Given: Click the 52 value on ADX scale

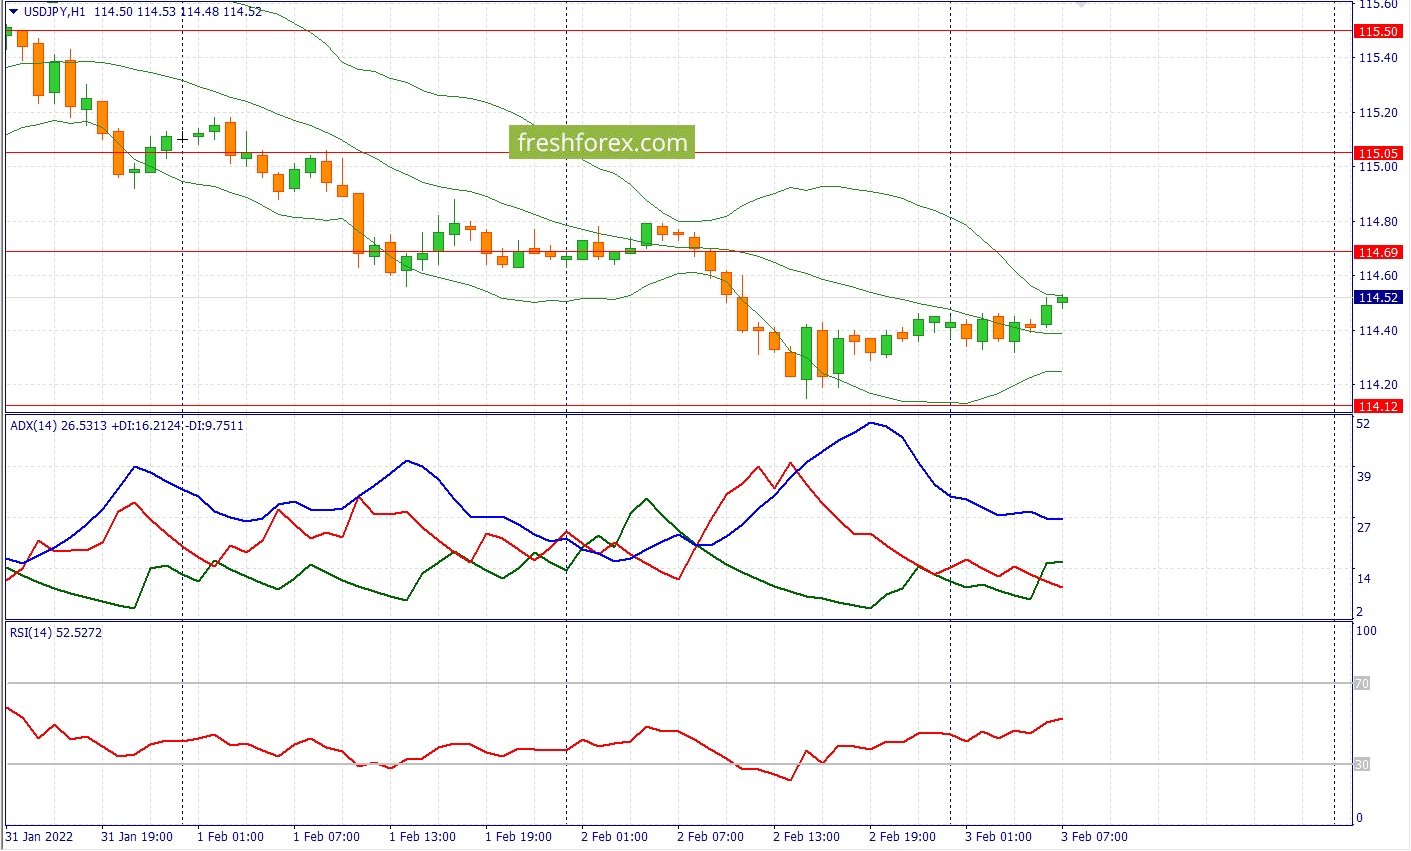Looking at the screenshot, I should (x=1363, y=424).
